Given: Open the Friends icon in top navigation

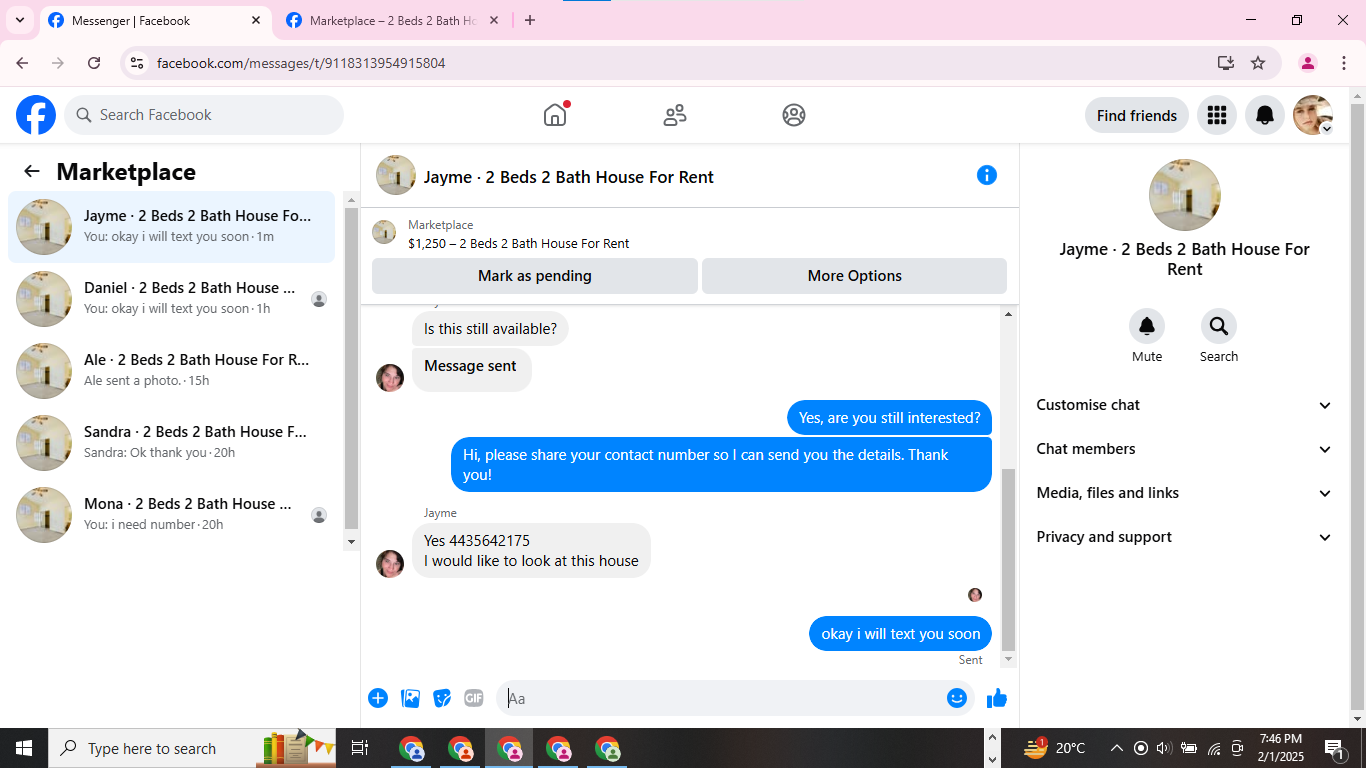Looking at the screenshot, I should point(675,115).
